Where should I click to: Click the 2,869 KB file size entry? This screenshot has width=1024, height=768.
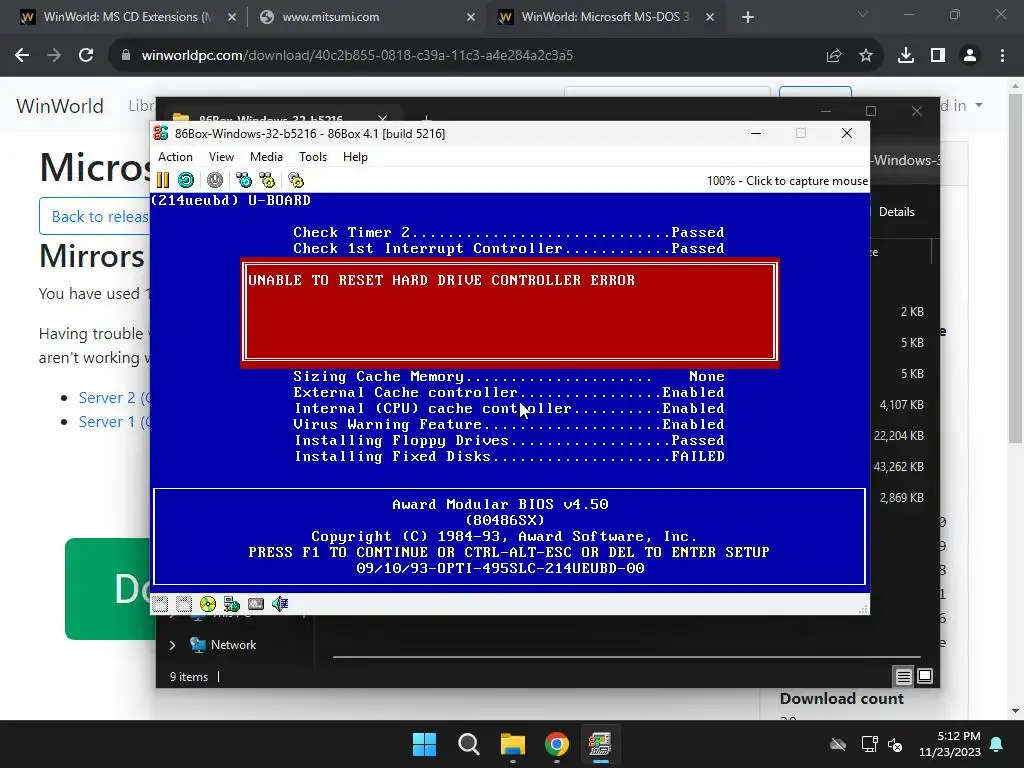901,498
